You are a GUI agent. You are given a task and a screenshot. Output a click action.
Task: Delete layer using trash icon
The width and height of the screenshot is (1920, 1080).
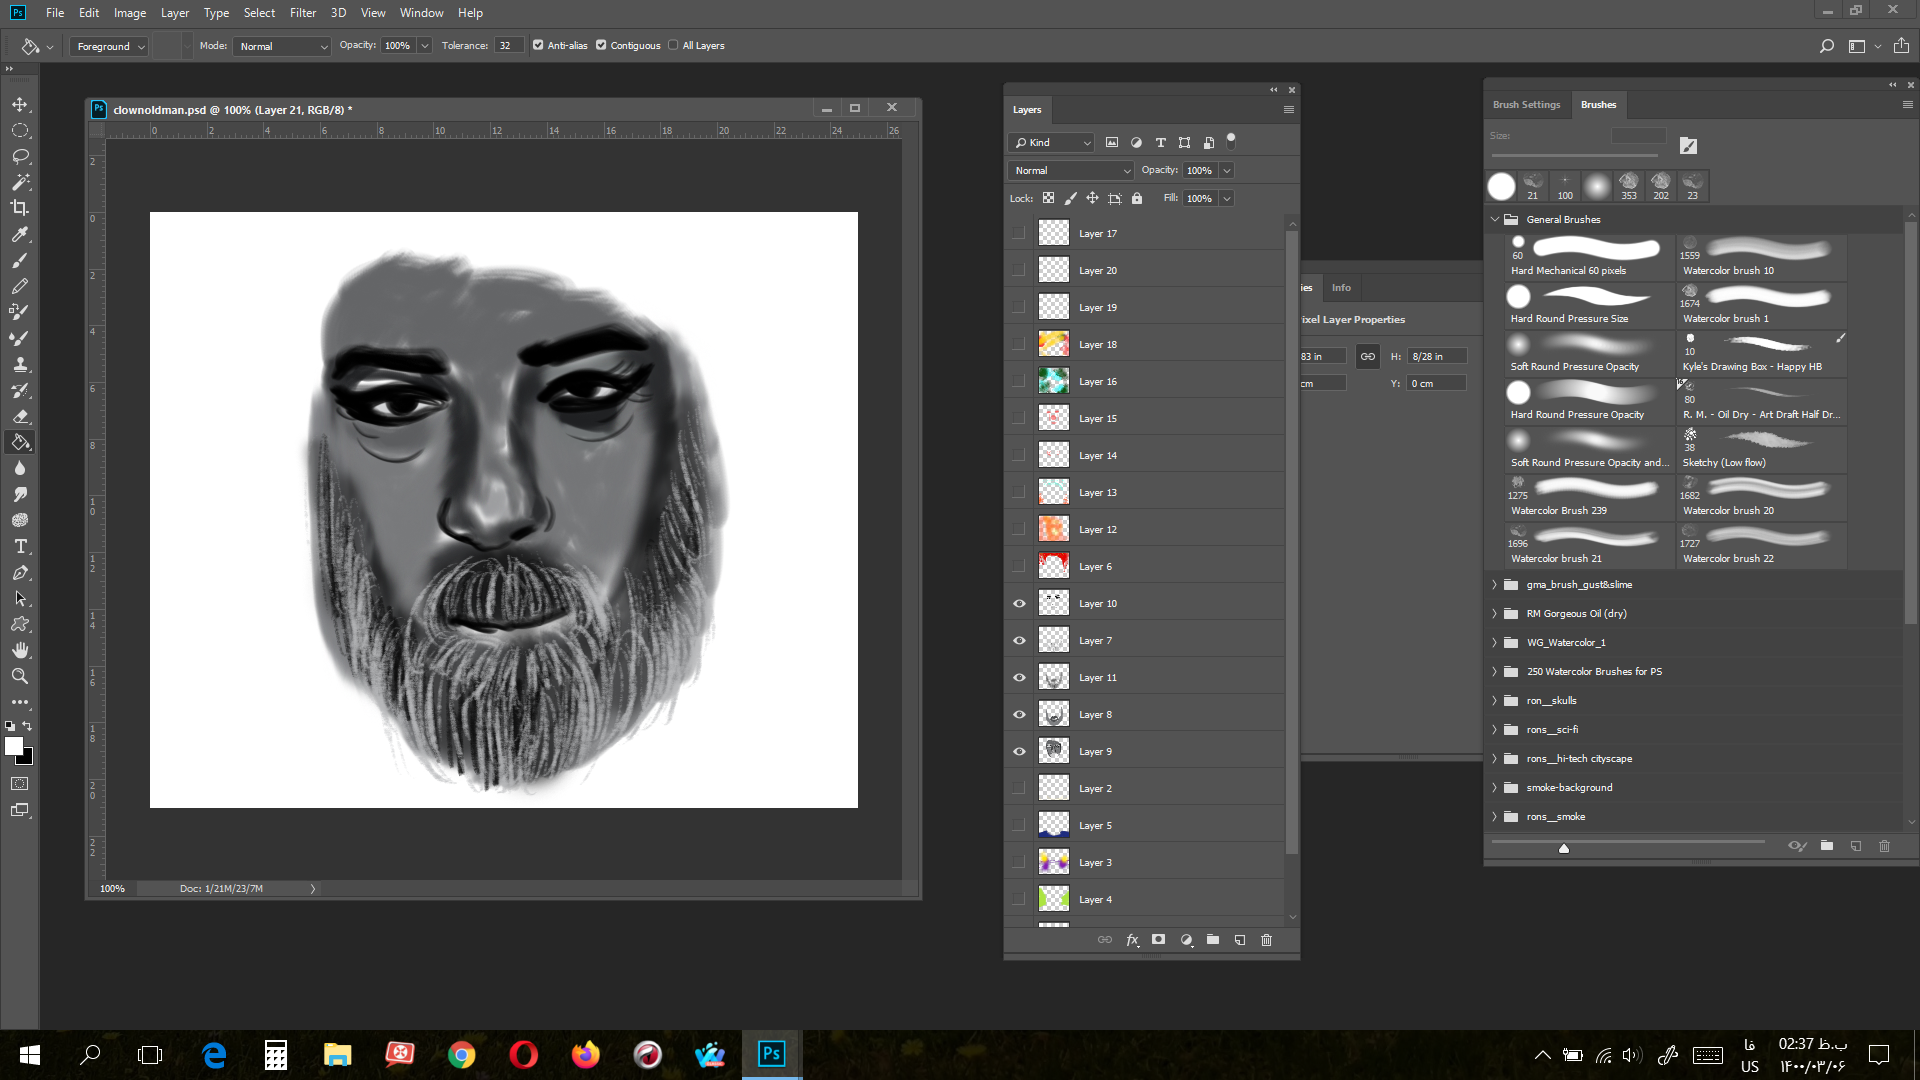click(x=1267, y=940)
